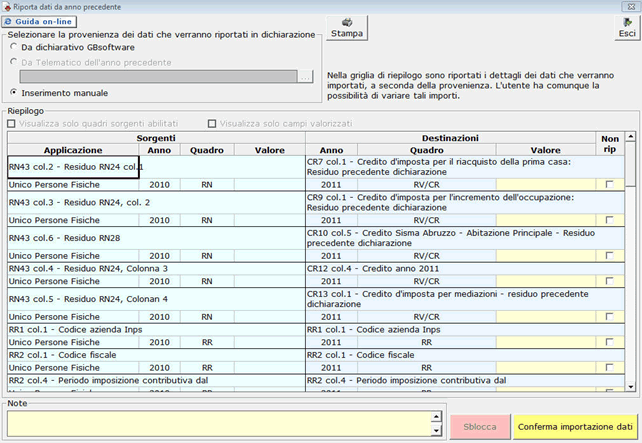Image resolution: width=642 pixels, height=443 pixels.
Task: Click the Non rip column header
Action: pyautogui.click(x=610, y=144)
